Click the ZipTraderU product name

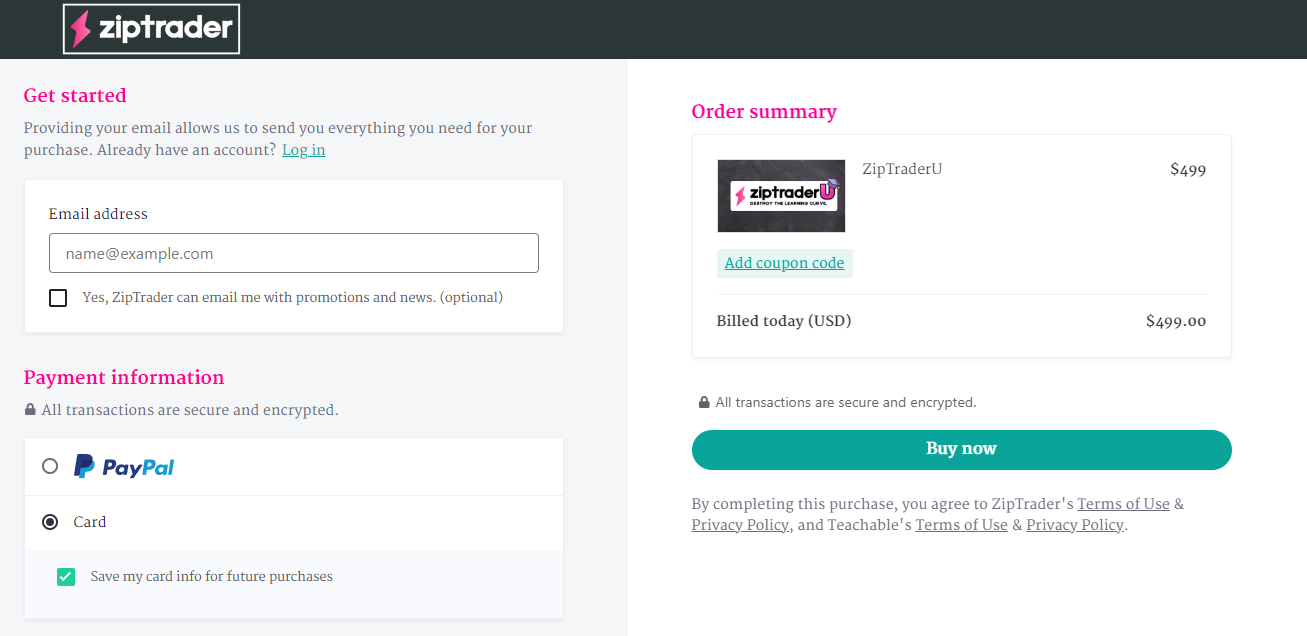point(902,169)
